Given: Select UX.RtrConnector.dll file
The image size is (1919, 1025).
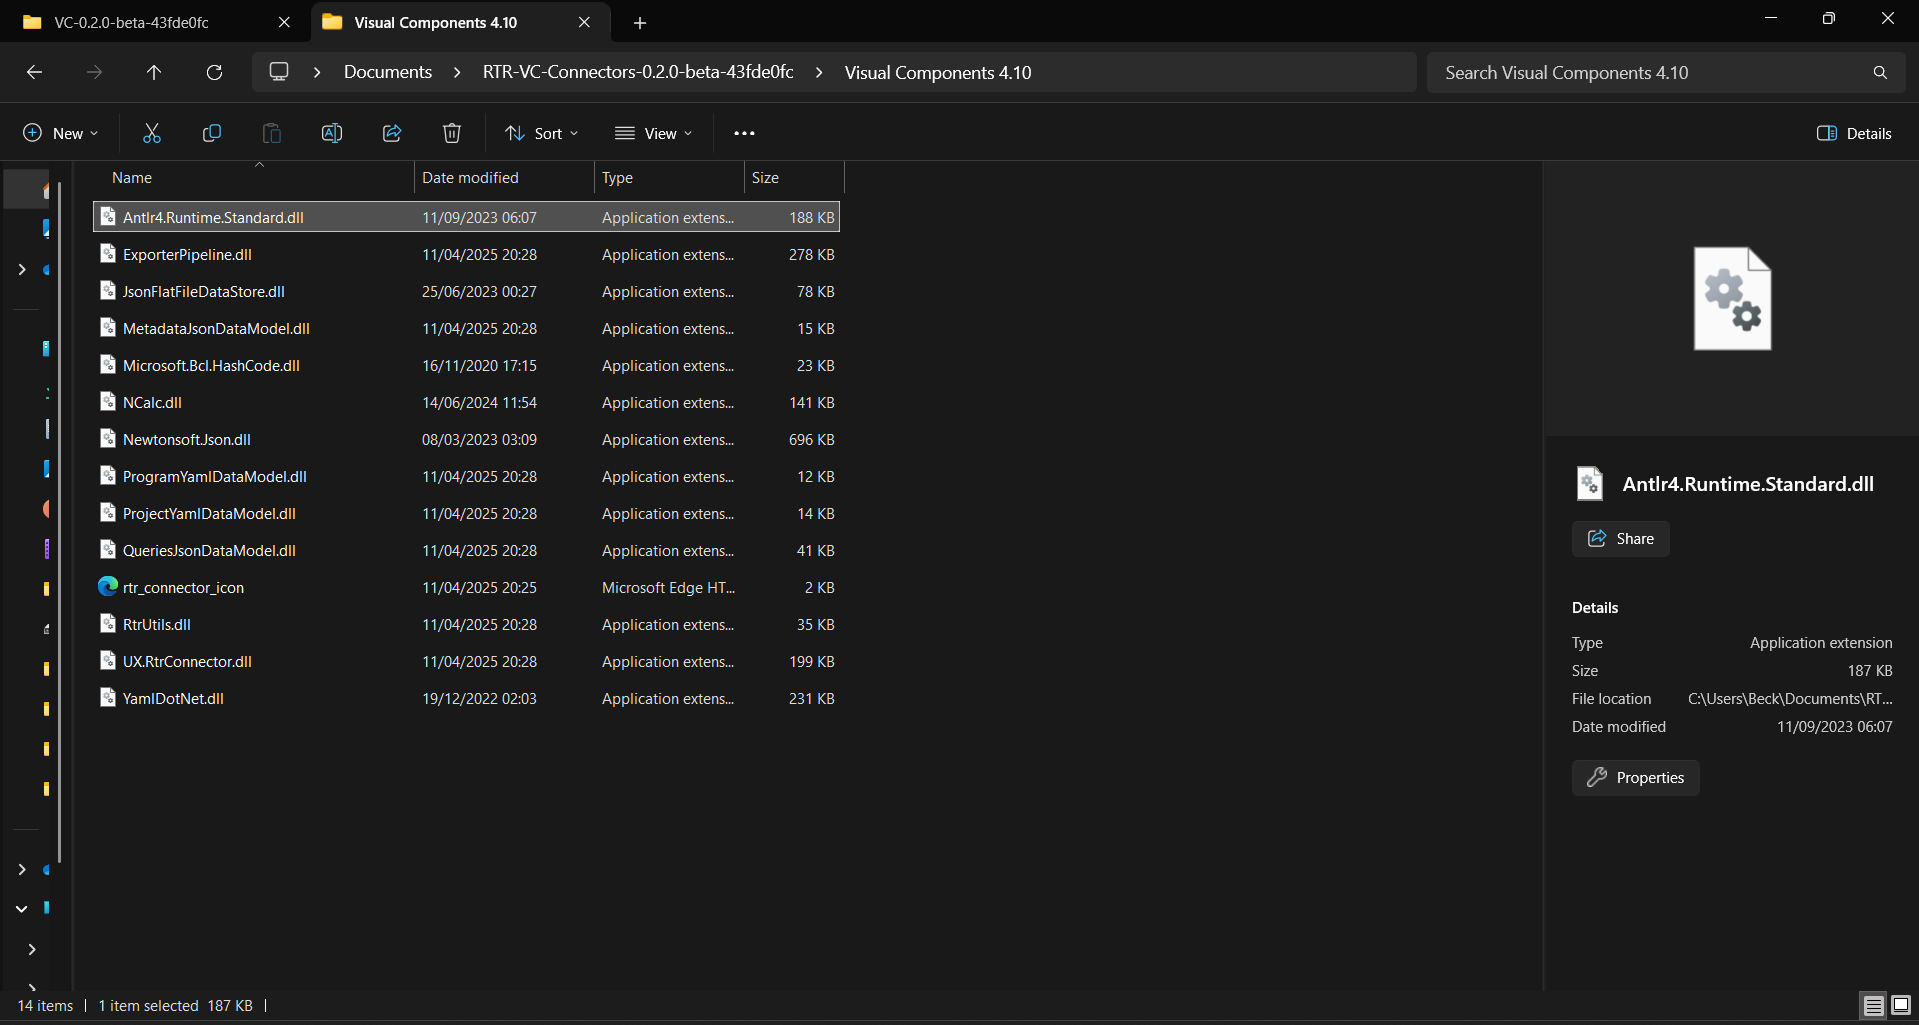Looking at the screenshot, I should click(466, 661).
